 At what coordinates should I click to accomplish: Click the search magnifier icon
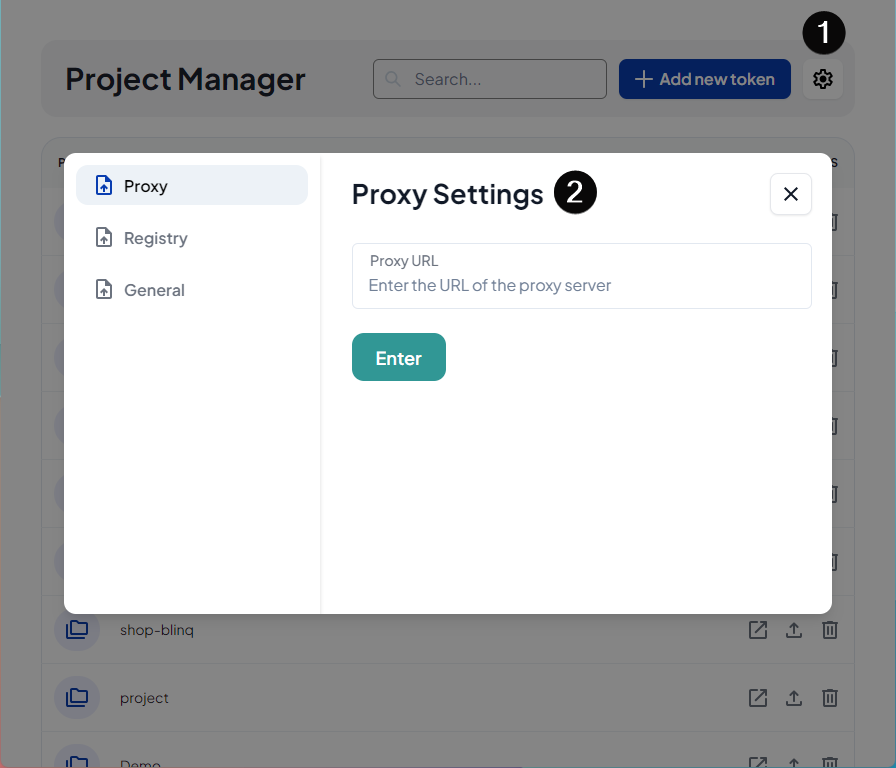[x=394, y=78]
